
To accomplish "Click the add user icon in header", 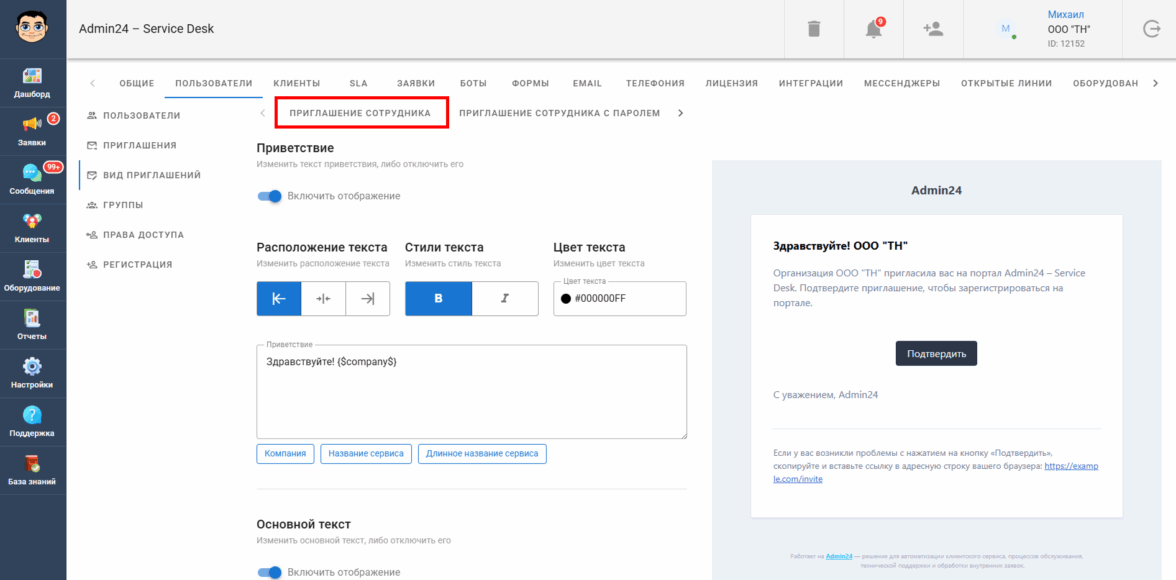I will coord(933,29).
